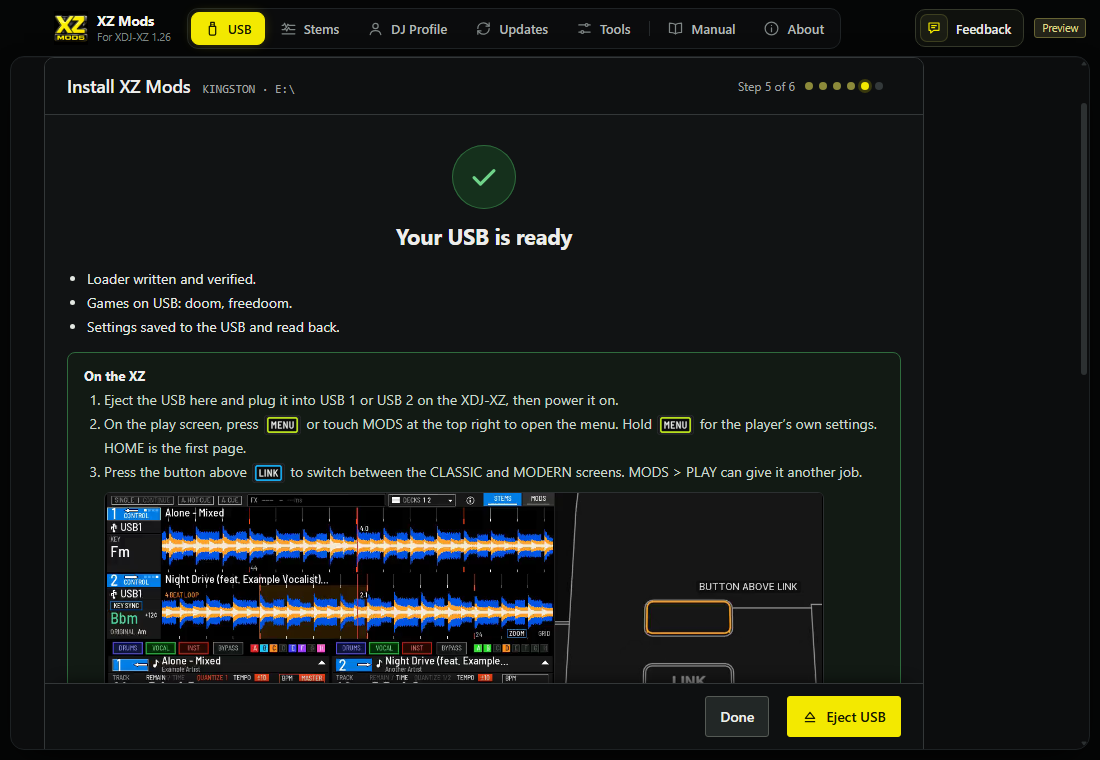Click 'Loader written and verified.' line

(x=171, y=279)
